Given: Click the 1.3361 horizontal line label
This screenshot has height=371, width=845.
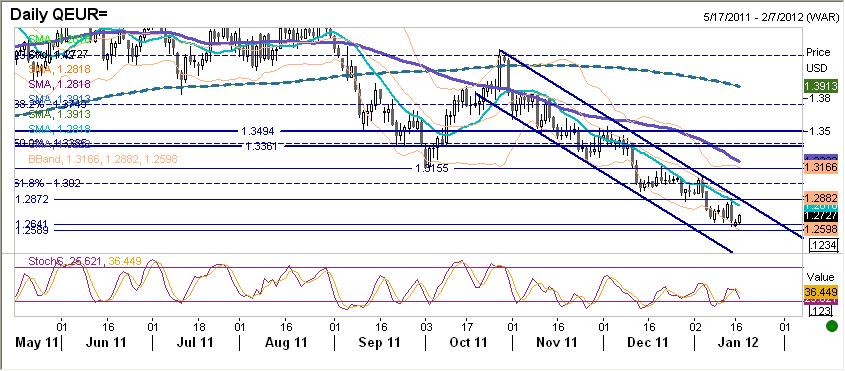Looking at the screenshot, I should click(x=262, y=146).
